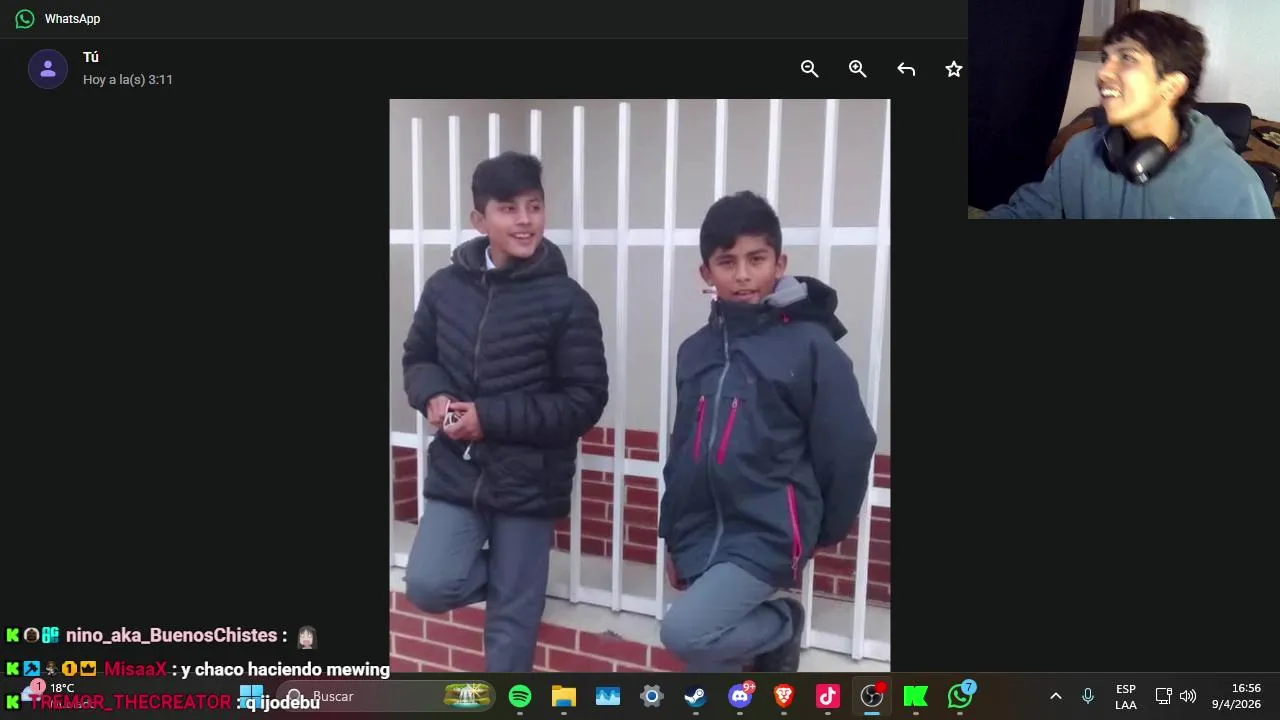Open ESP LAA language switcher
The image size is (1280, 720).
[1126, 697]
